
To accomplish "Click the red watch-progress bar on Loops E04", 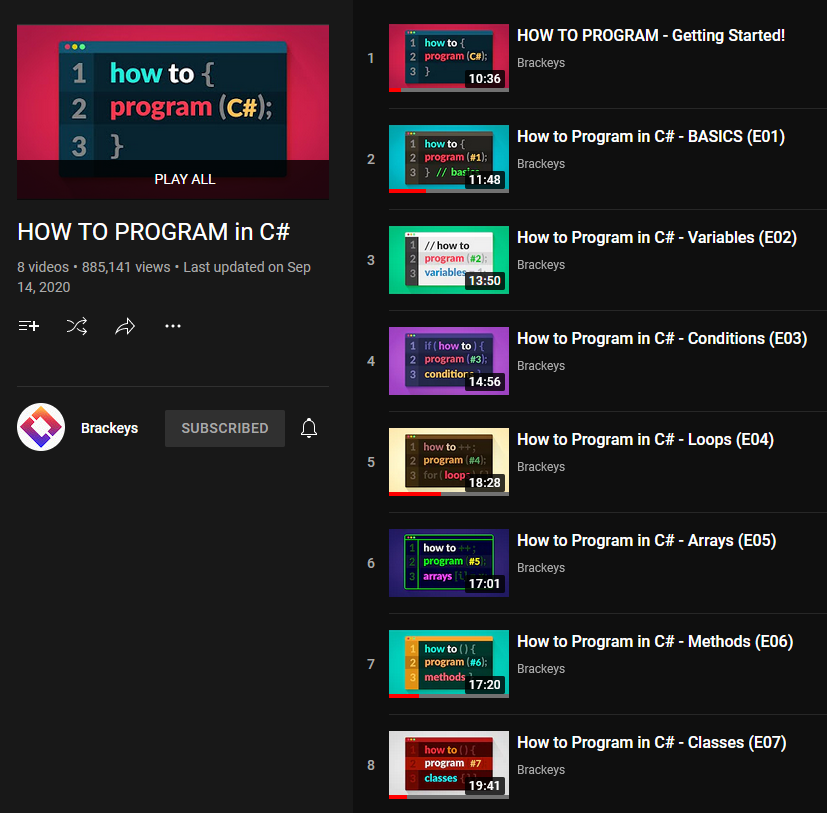I will point(415,494).
